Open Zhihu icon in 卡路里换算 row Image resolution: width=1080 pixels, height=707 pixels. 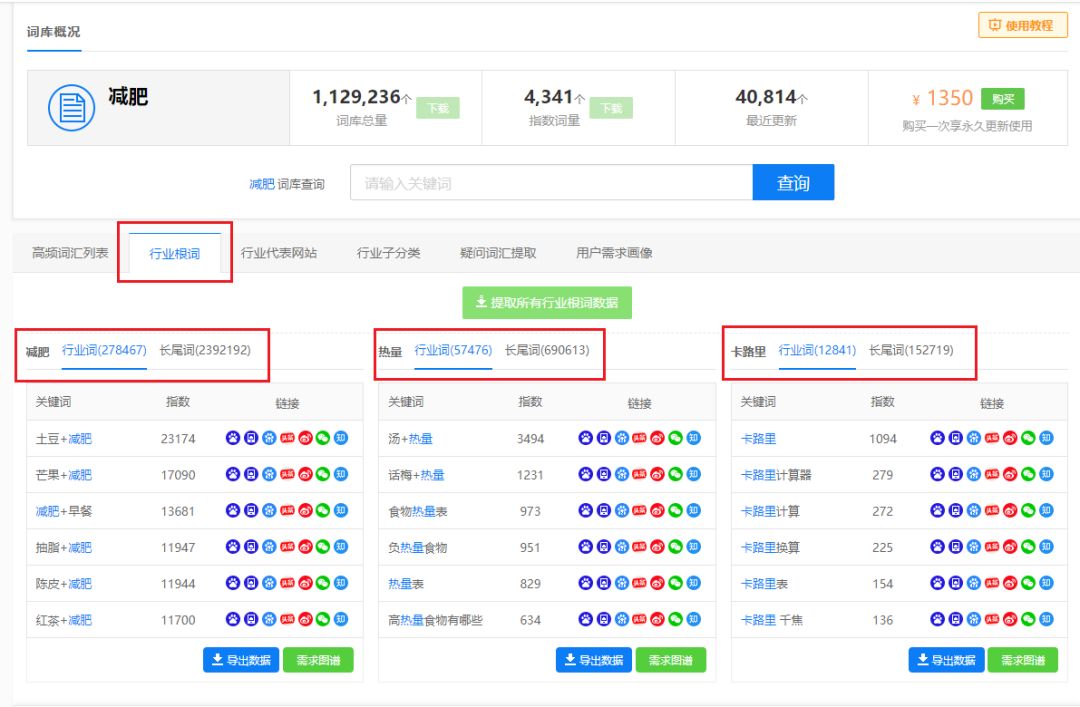pos(1046,547)
